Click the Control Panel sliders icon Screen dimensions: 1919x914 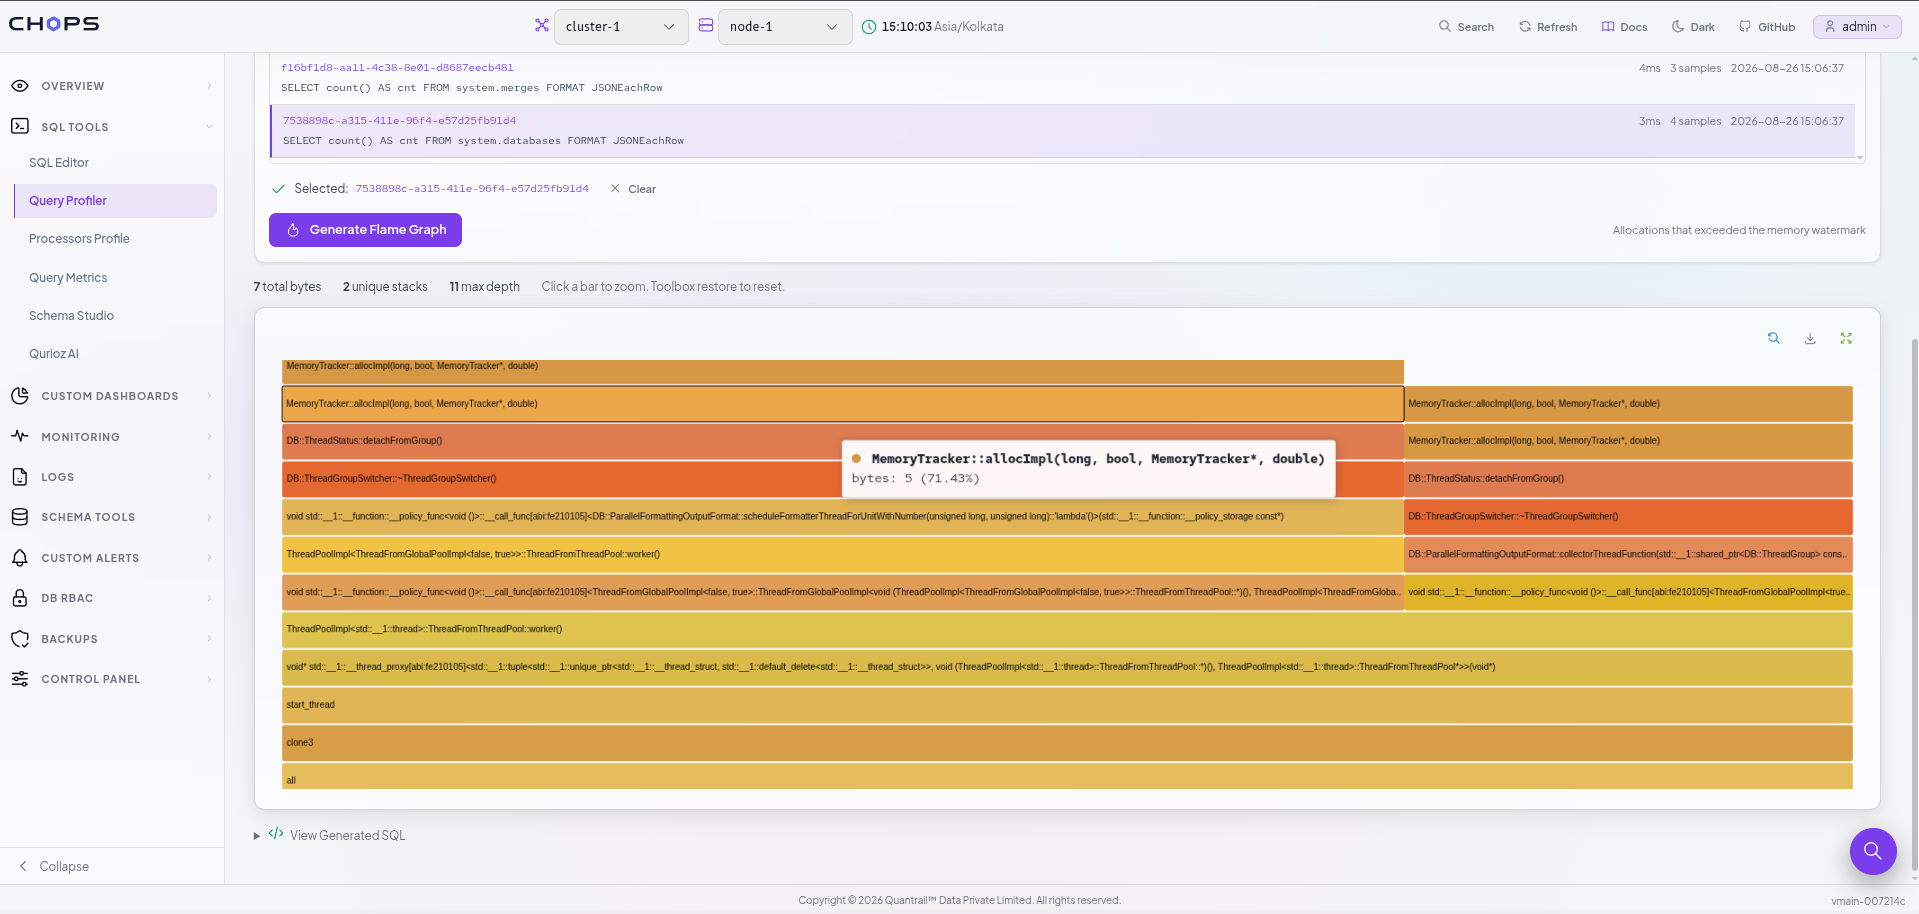pyautogui.click(x=20, y=679)
